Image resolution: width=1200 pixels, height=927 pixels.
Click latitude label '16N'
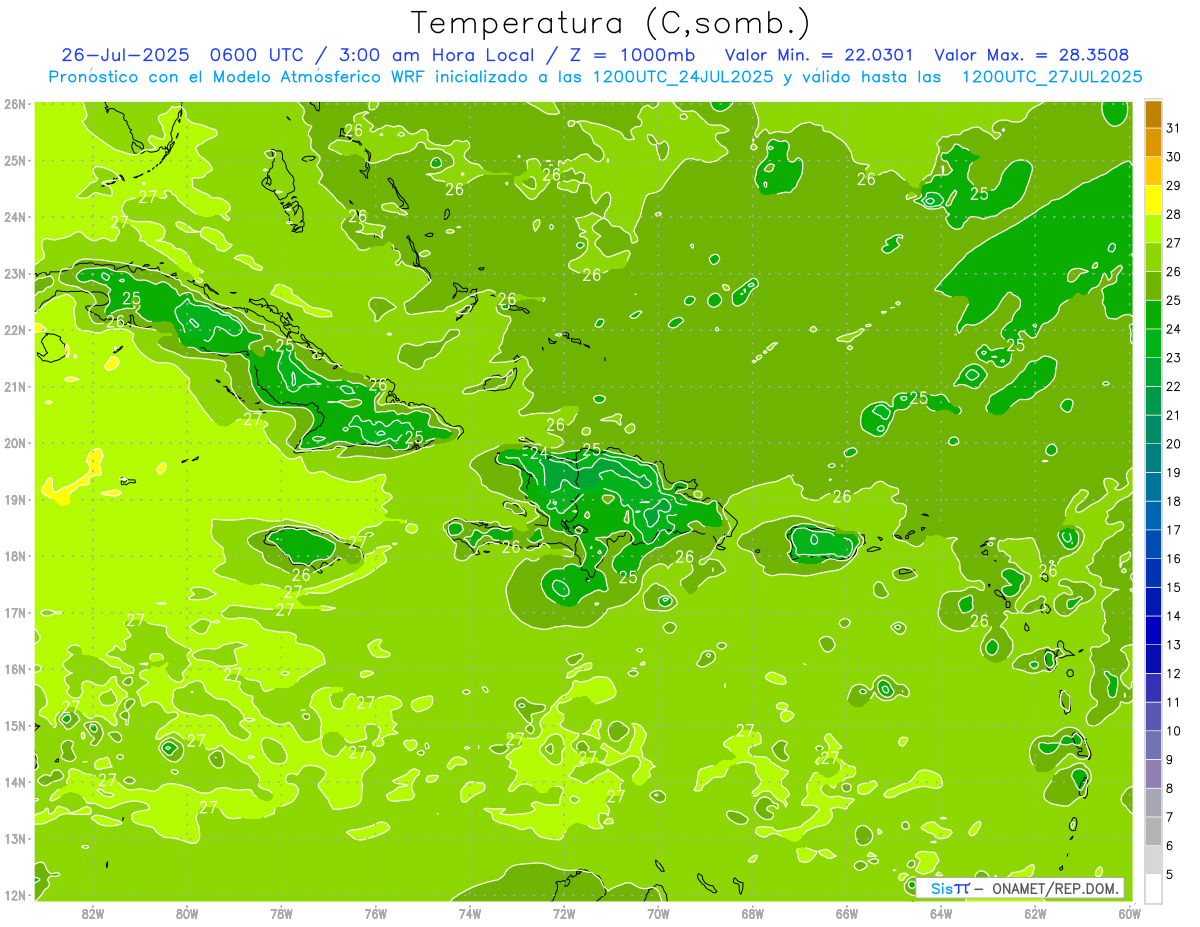click(14, 669)
